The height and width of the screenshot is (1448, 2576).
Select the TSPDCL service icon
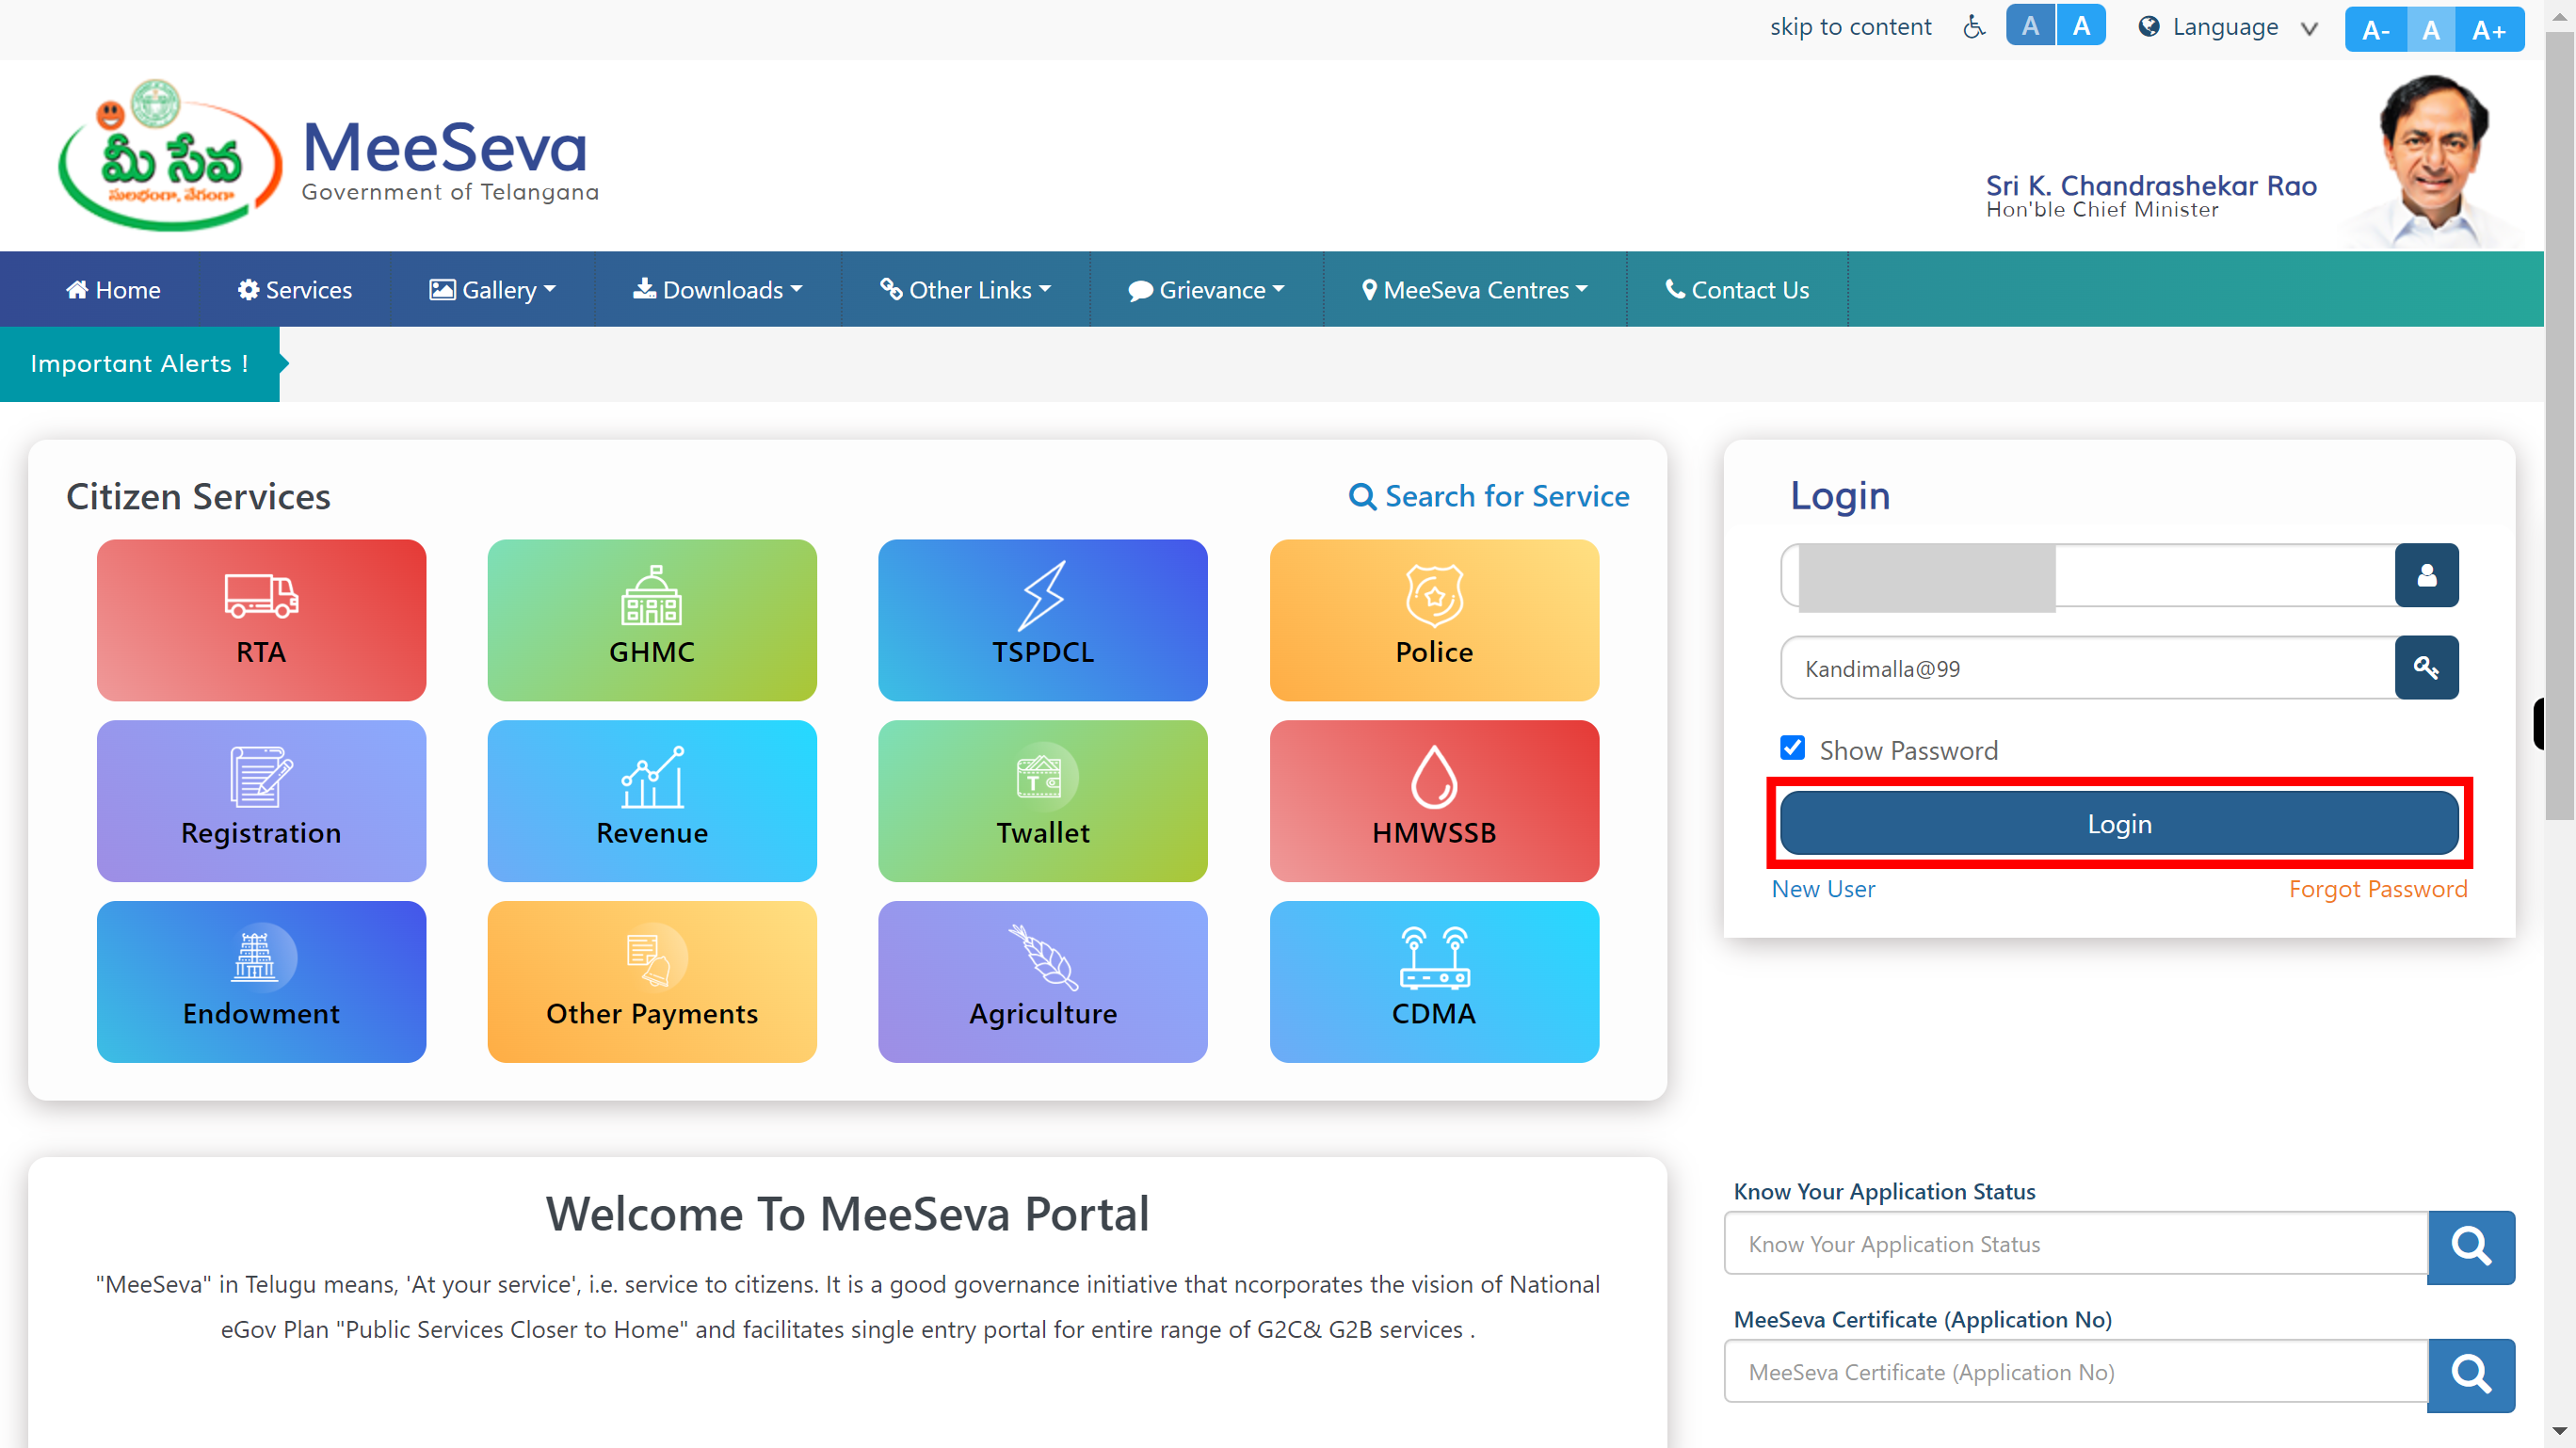click(x=1042, y=618)
